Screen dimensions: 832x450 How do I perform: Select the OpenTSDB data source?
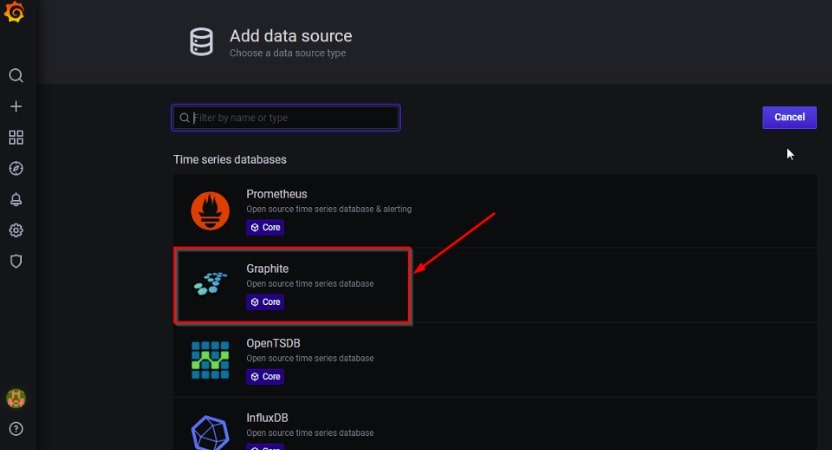click(495, 360)
